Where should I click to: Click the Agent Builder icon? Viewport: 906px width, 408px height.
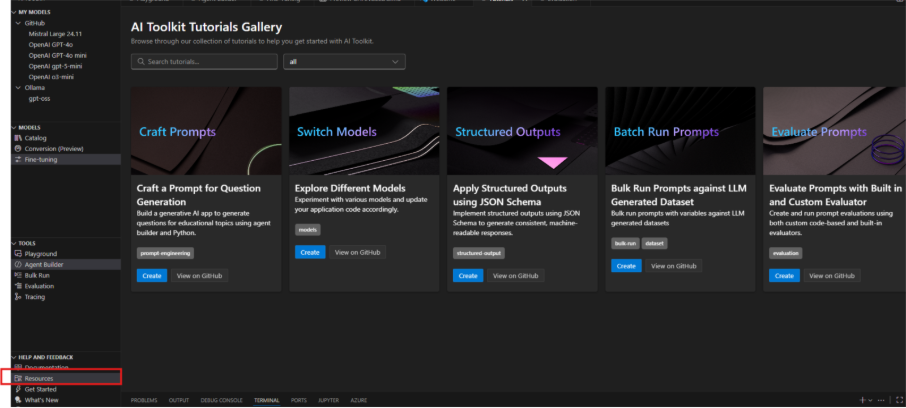[18, 265]
